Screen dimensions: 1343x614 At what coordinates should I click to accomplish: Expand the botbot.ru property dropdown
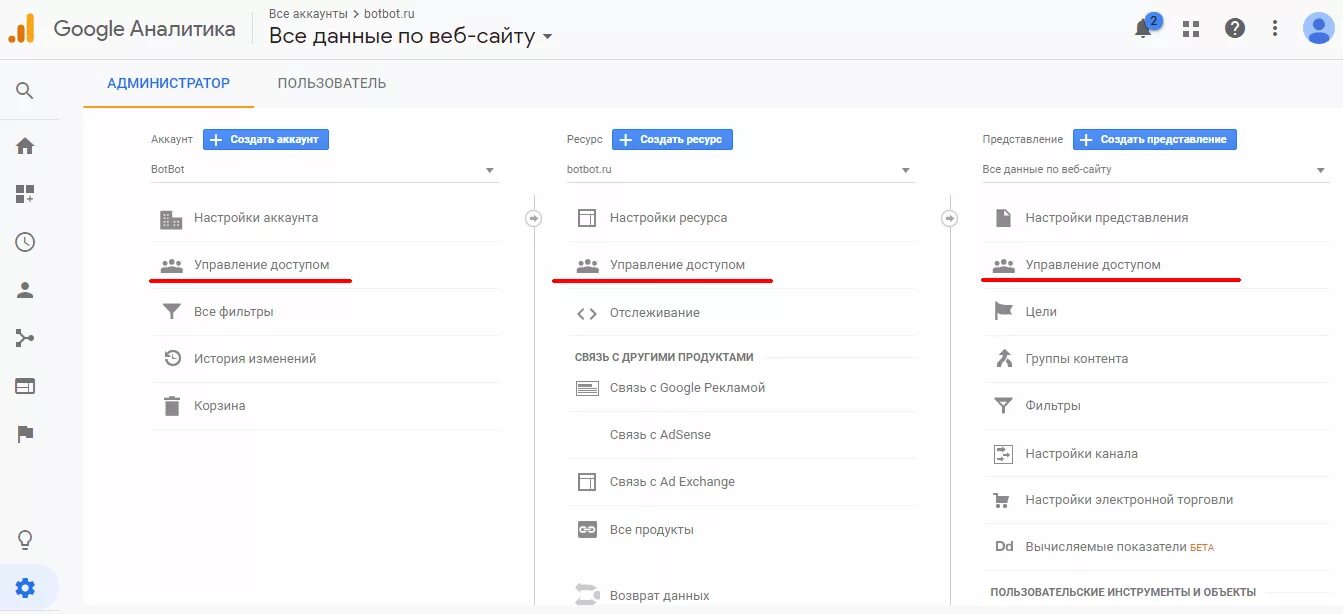pyautogui.click(x=741, y=170)
